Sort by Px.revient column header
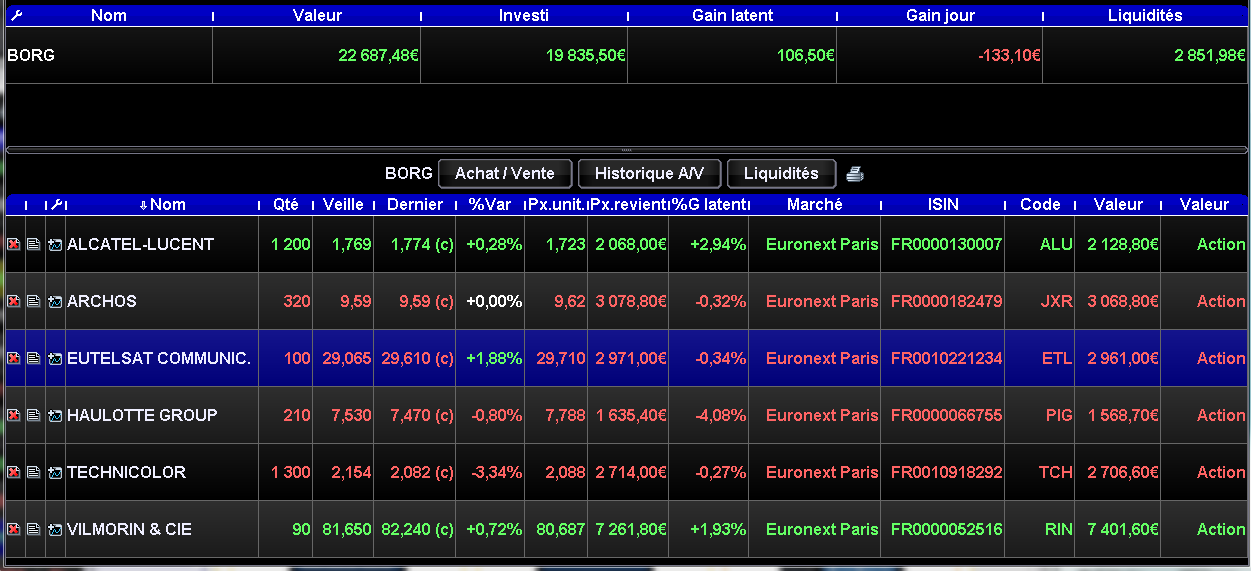Screen dimensions: 1251x571 coord(629,204)
